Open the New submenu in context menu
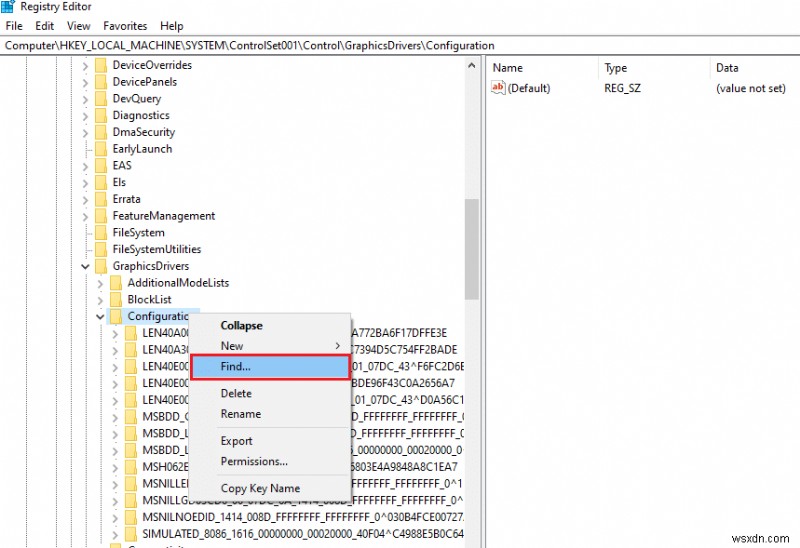The width and height of the screenshot is (800, 548). [x=269, y=345]
